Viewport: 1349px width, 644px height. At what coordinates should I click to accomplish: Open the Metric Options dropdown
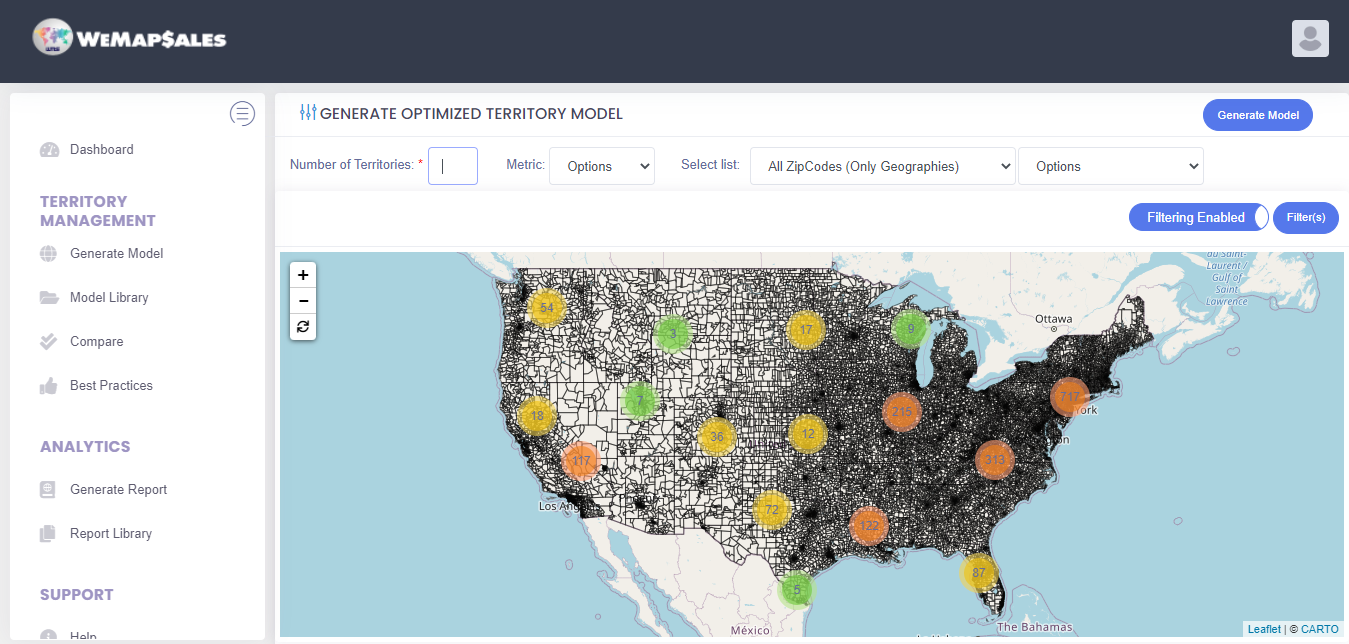[x=602, y=167]
